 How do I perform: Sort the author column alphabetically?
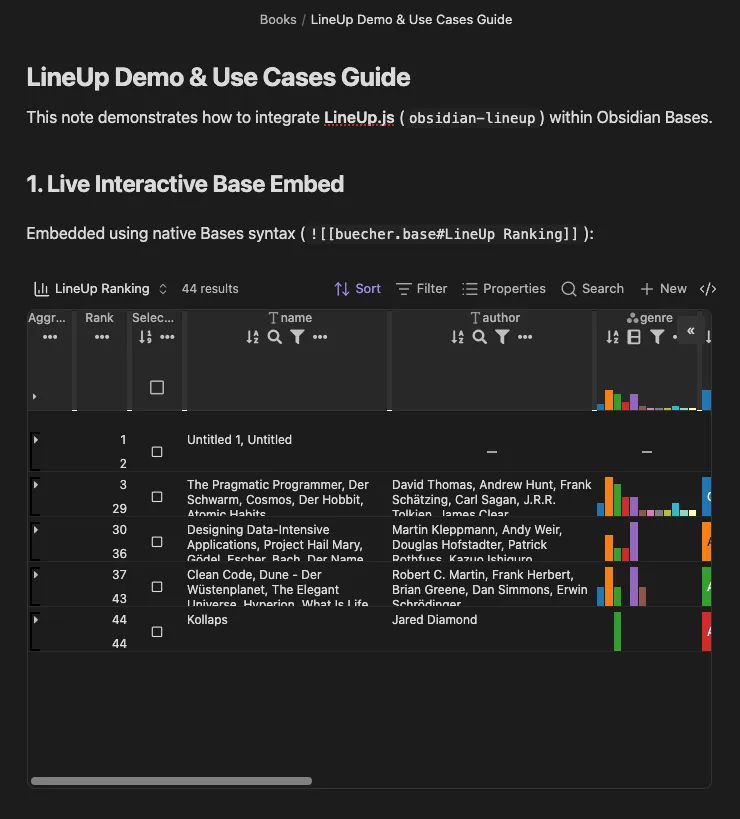click(457, 337)
